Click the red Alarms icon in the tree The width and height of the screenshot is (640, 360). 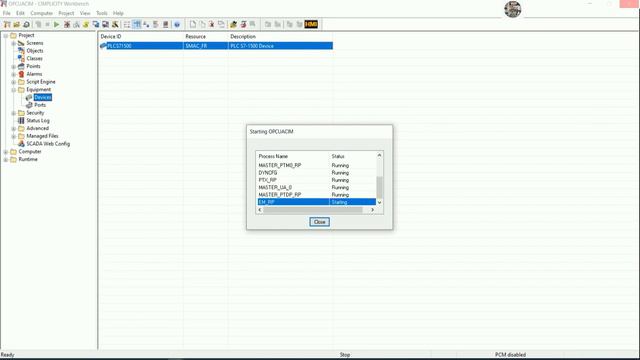(x=21, y=74)
